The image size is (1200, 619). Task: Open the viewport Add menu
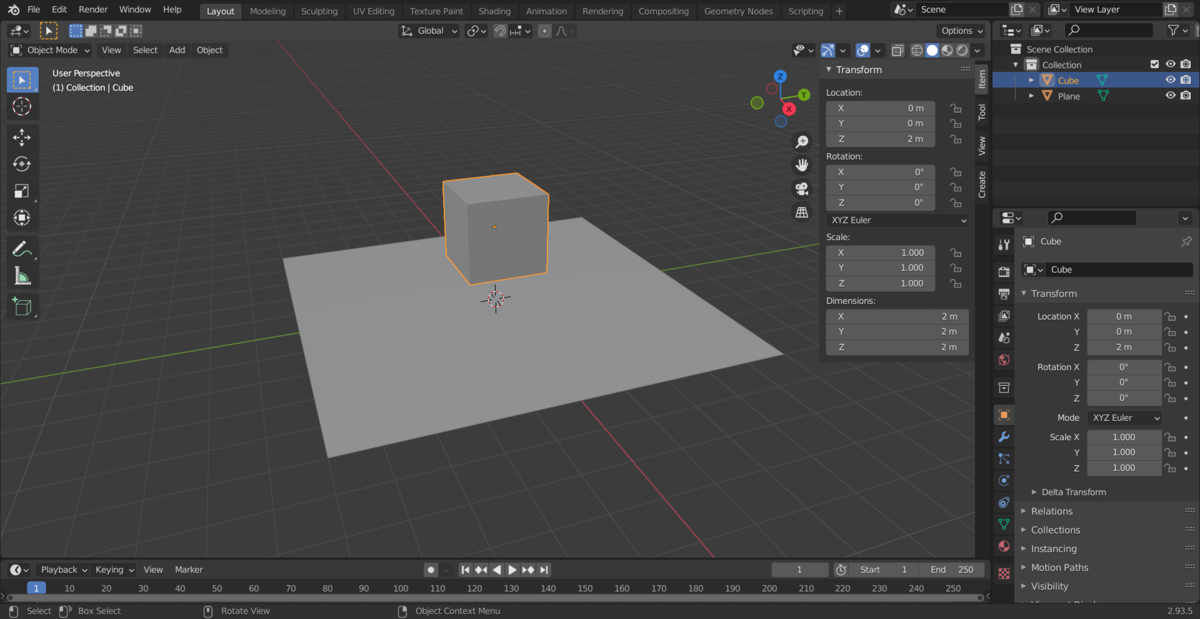(177, 50)
